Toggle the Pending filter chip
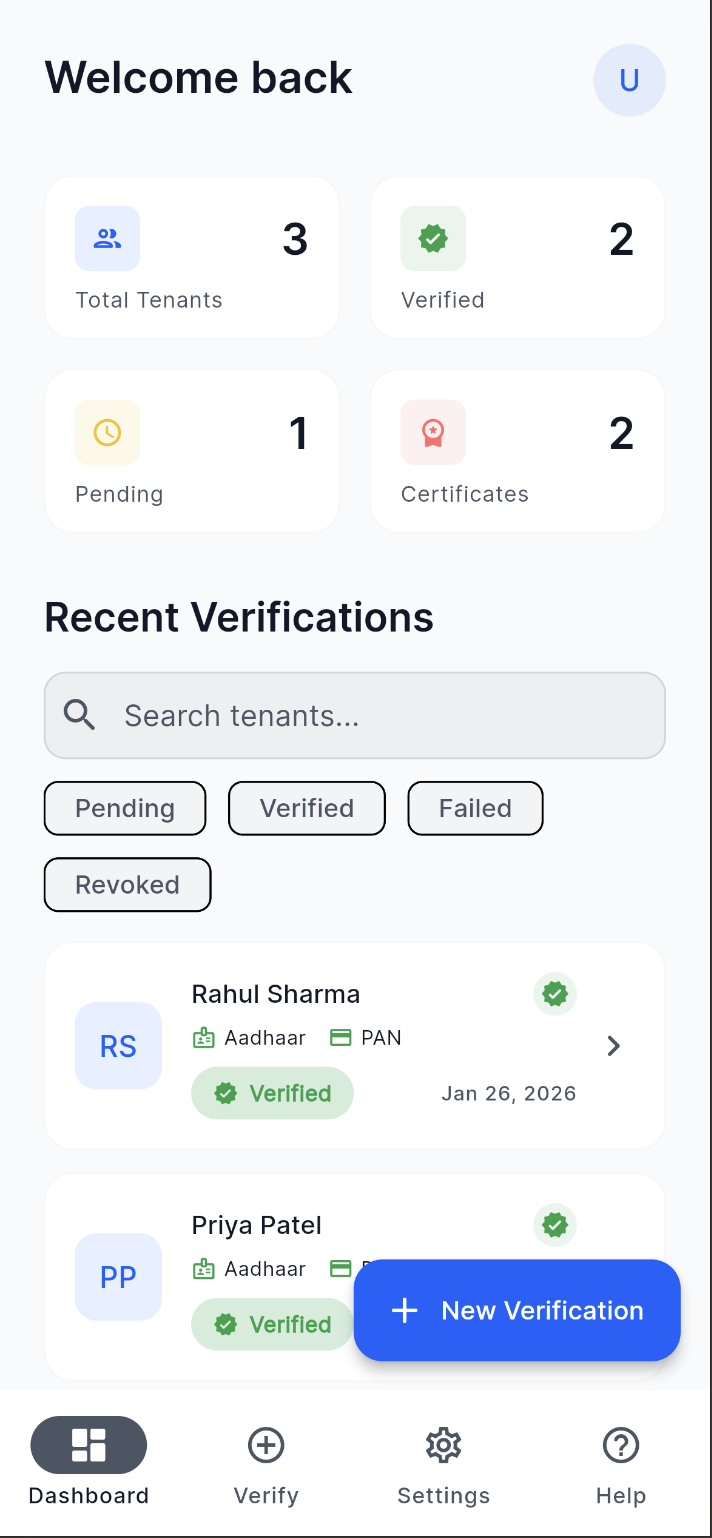The height and width of the screenshot is (1538, 712). (125, 808)
